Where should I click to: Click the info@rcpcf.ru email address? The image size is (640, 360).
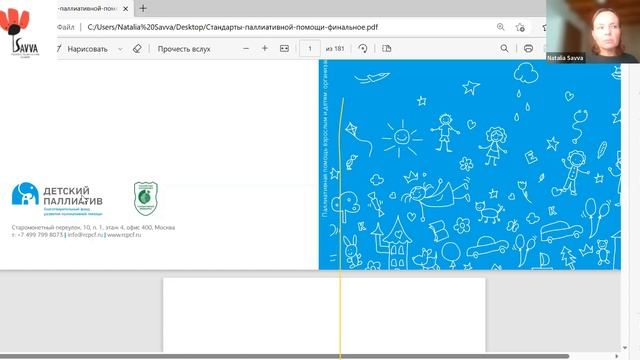click(85, 235)
